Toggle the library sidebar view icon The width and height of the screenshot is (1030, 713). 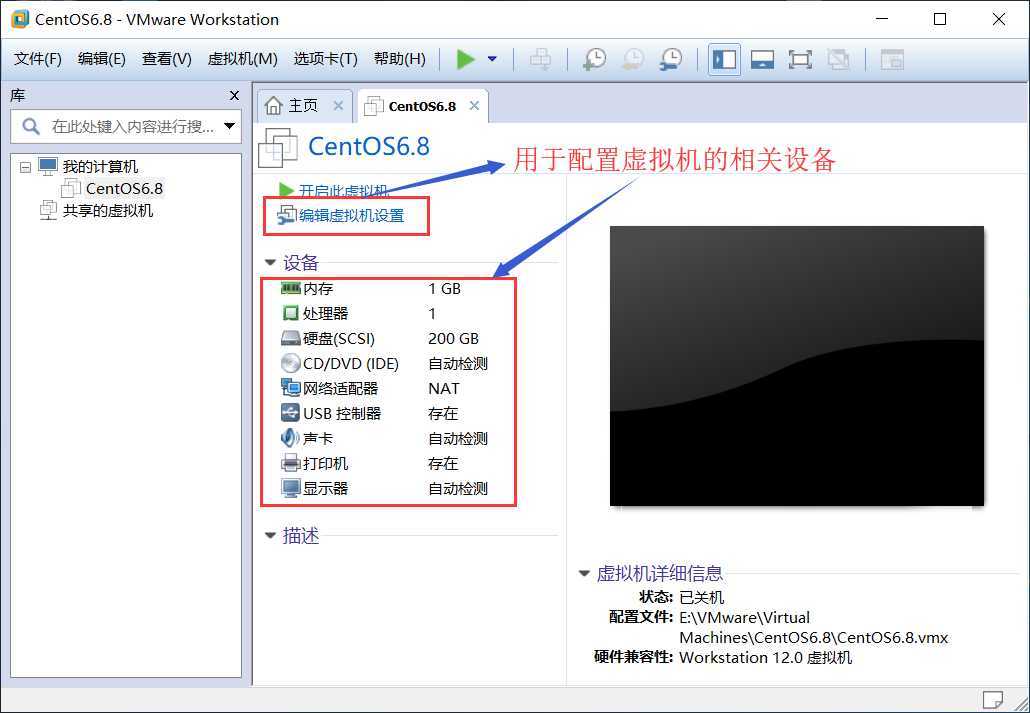725,59
